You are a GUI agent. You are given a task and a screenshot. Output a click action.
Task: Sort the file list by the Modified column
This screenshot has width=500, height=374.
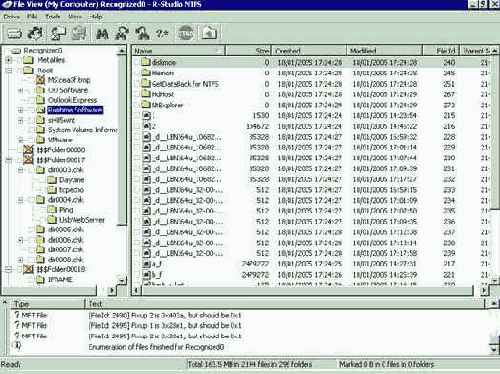pyautogui.click(x=384, y=51)
